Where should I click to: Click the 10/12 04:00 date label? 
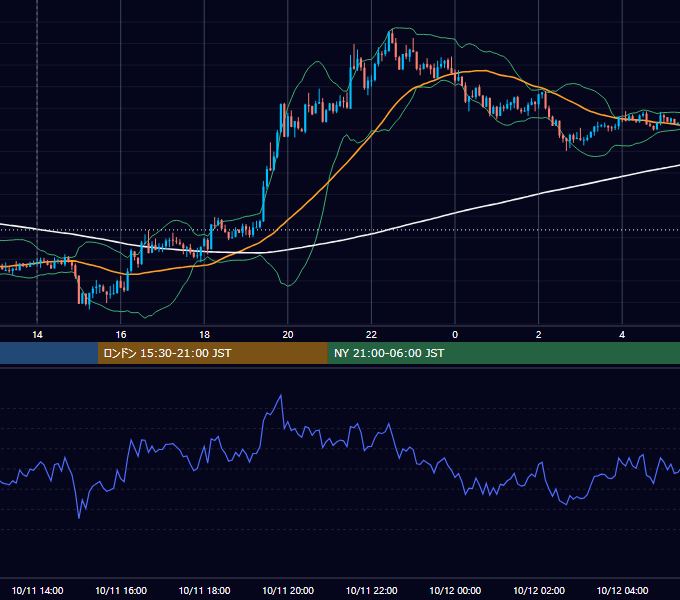[x=622, y=590]
